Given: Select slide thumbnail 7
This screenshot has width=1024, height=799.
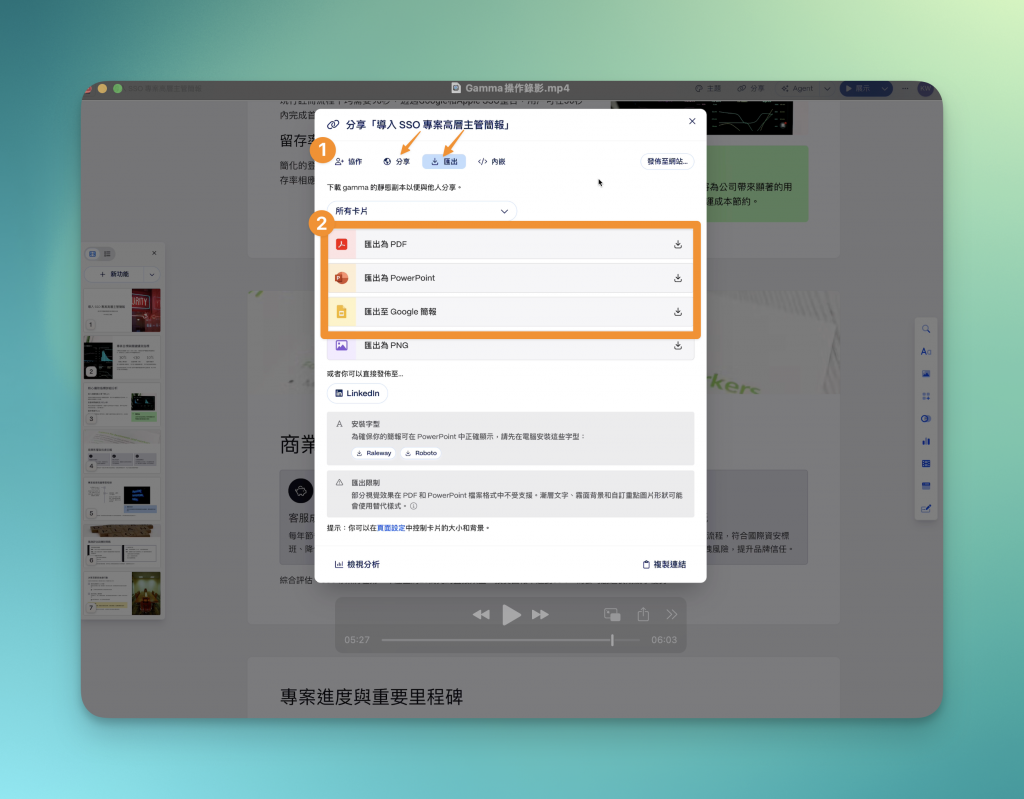Looking at the screenshot, I should click(122, 593).
